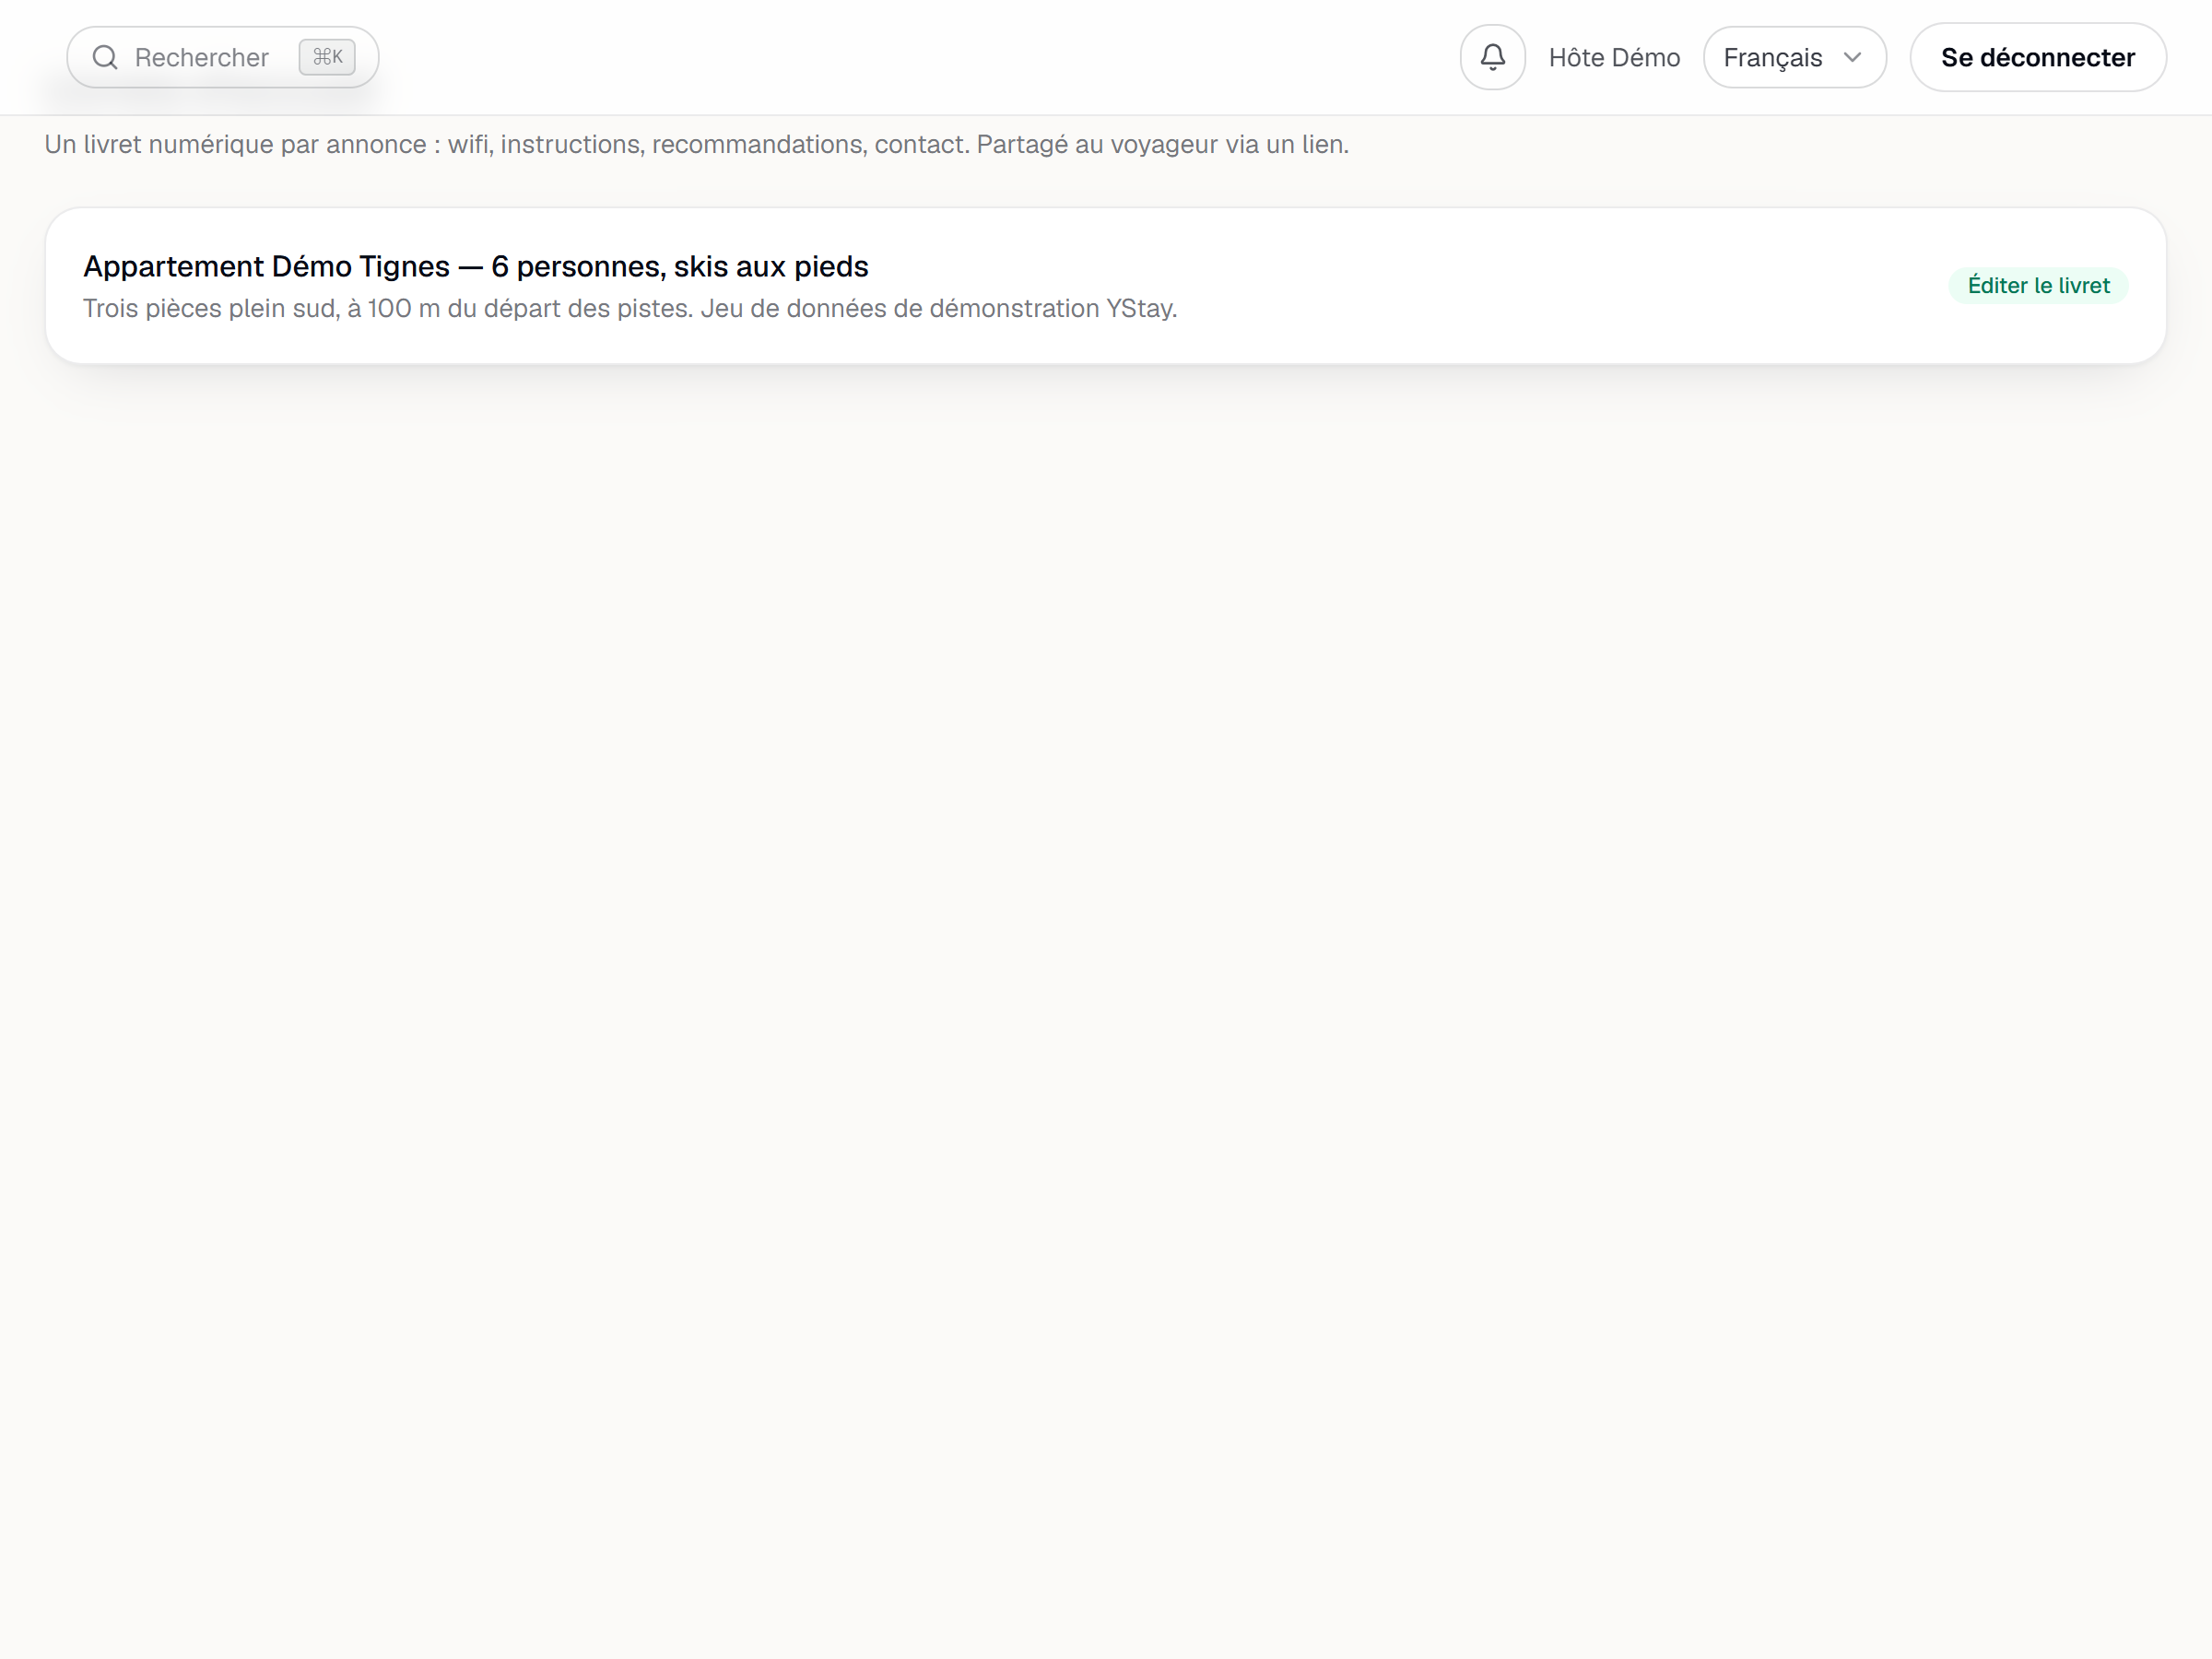Click the 'Un livret numérique par annonce' text
The height and width of the screenshot is (1659, 2212).
pyautogui.click(x=696, y=145)
